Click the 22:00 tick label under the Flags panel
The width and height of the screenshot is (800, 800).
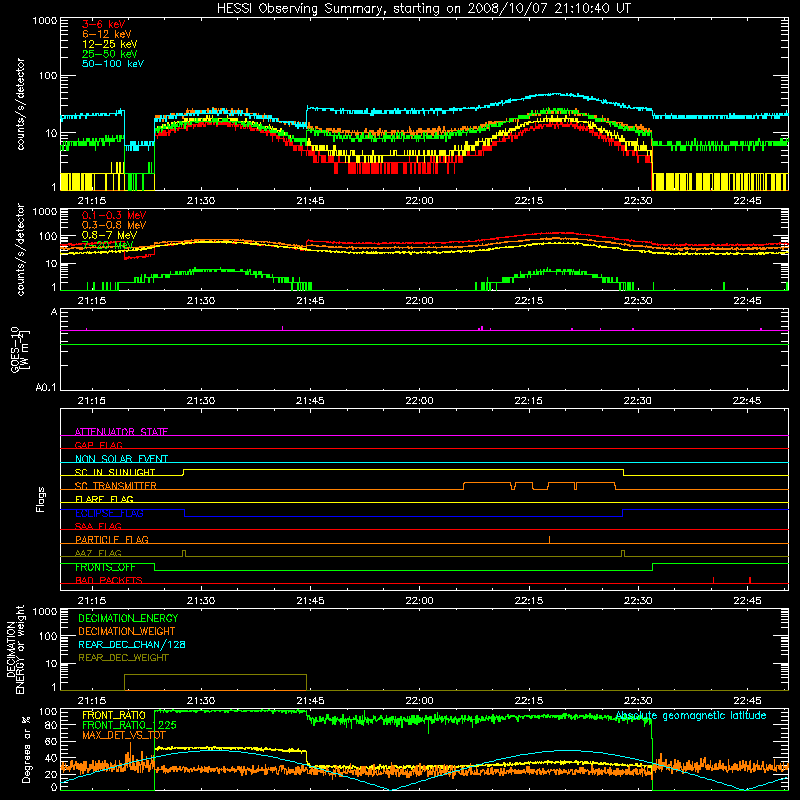click(419, 601)
